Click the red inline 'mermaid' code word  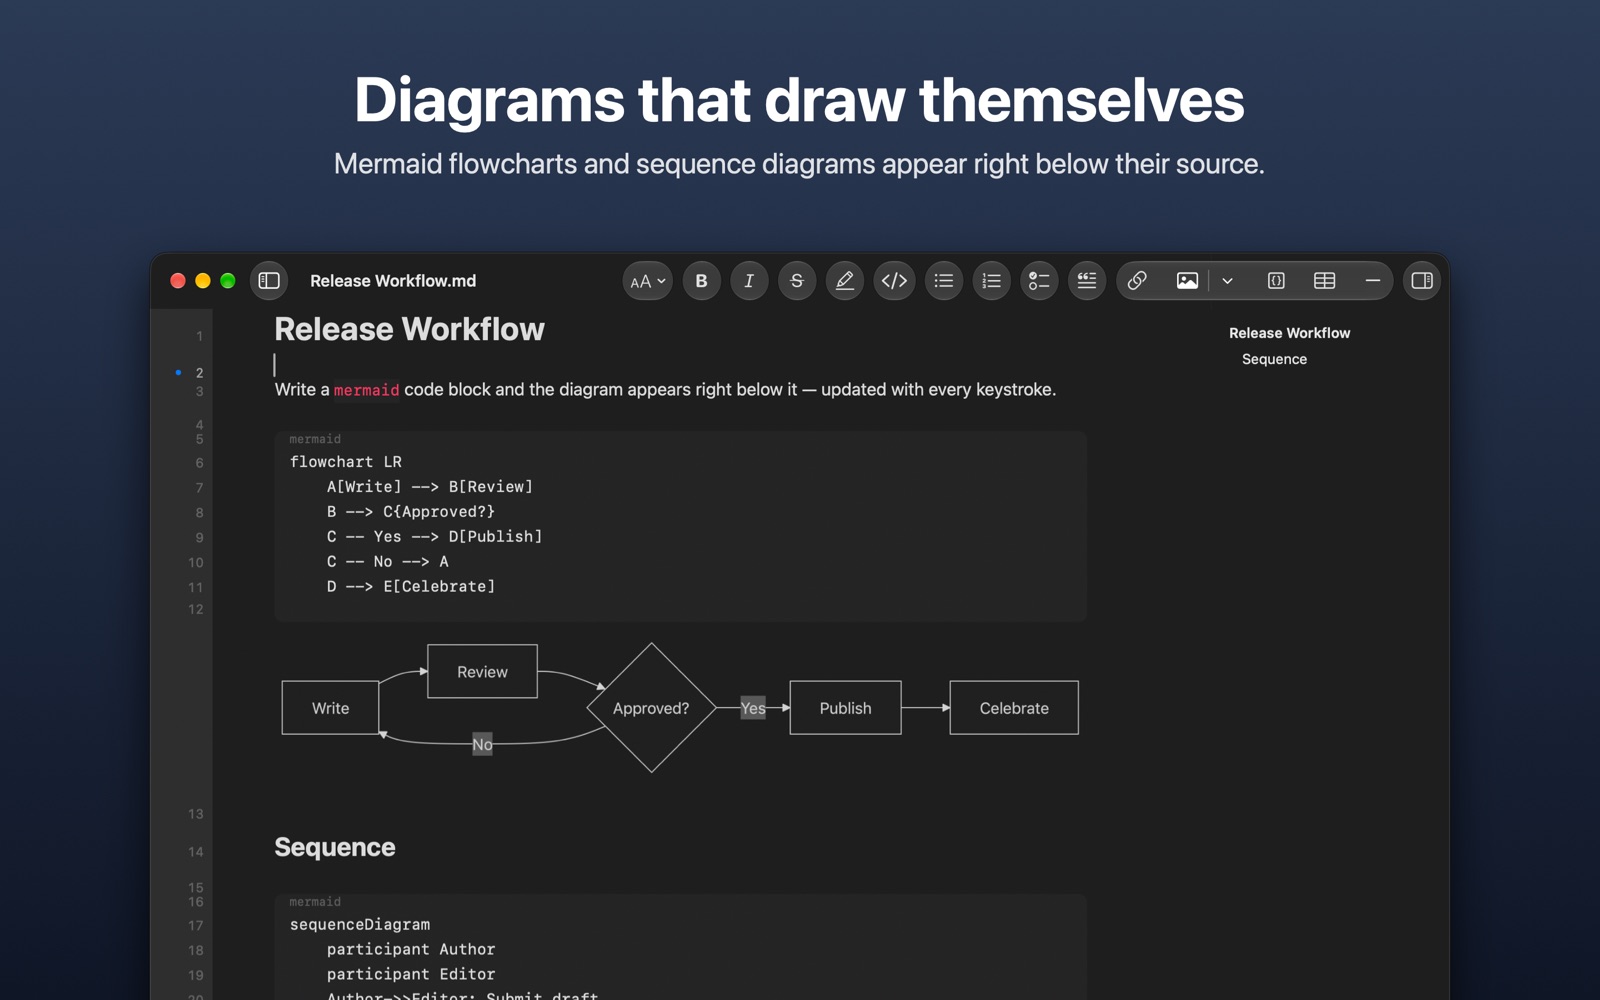(366, 390)
